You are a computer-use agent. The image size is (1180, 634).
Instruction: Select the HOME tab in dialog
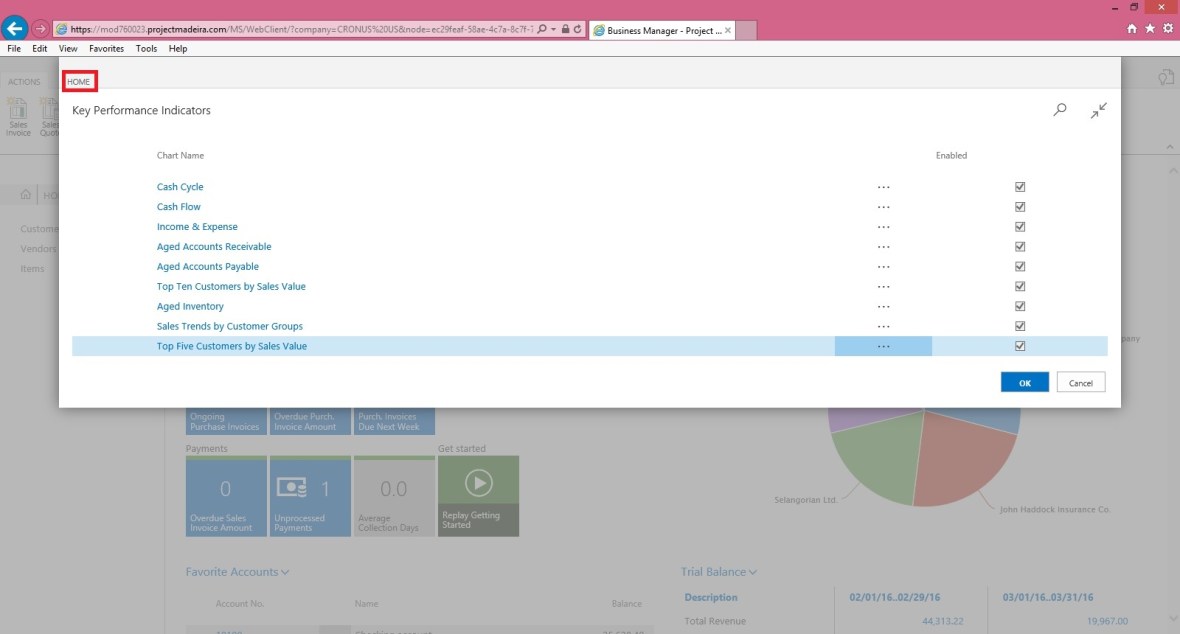pyautogui.click(x=79, y=81)
